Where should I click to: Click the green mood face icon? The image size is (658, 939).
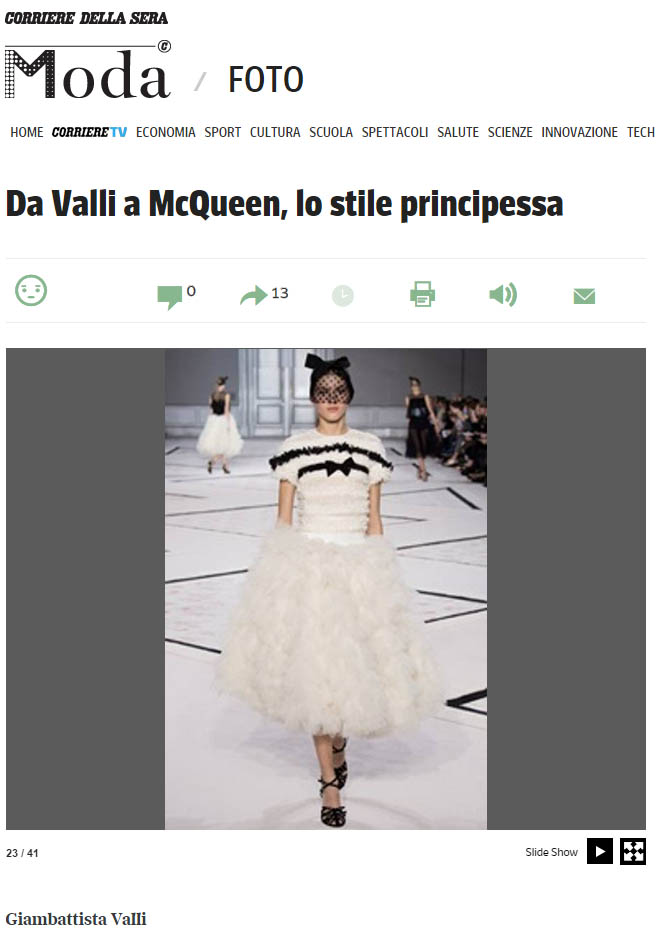click(31, 290)
